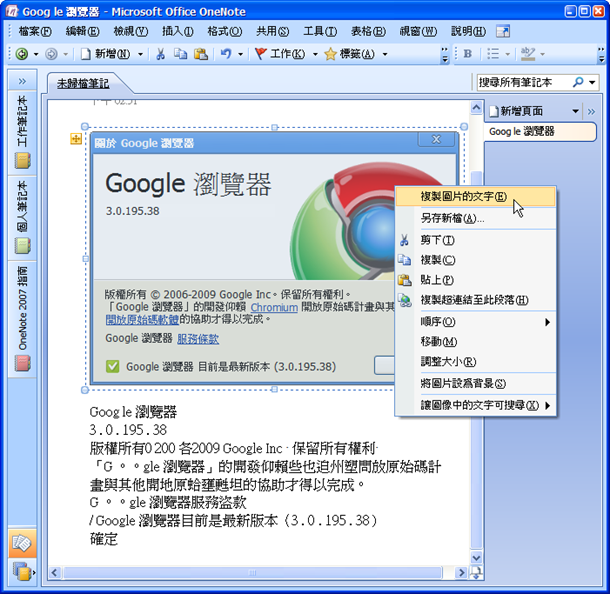Choose 移動 in the context menu

[475, 342]
